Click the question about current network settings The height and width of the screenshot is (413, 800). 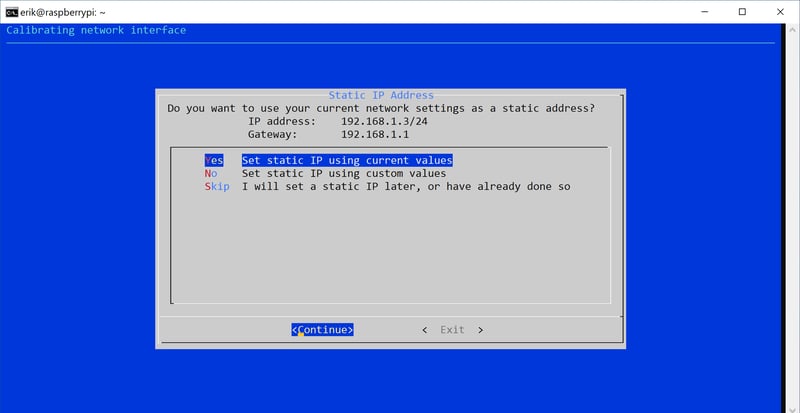(x=381, y=109)
